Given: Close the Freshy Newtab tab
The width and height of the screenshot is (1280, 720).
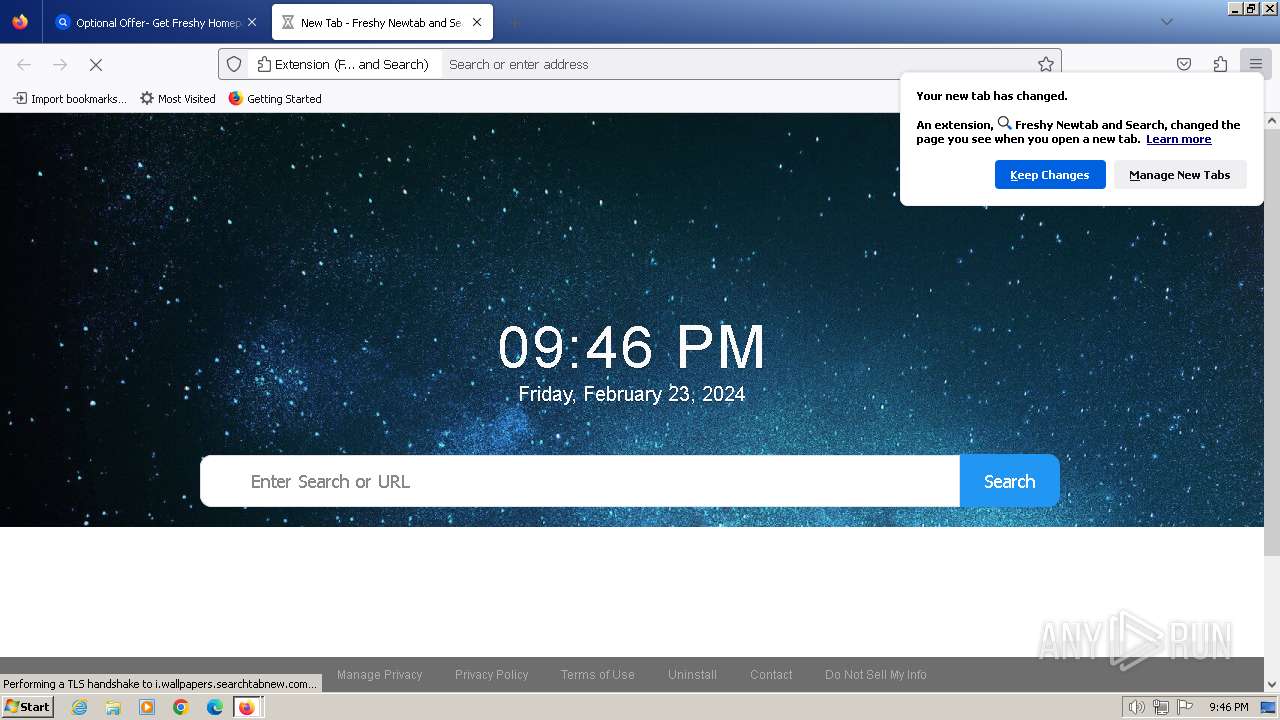Looking at the screenshot, I should (x=477, y=22).
